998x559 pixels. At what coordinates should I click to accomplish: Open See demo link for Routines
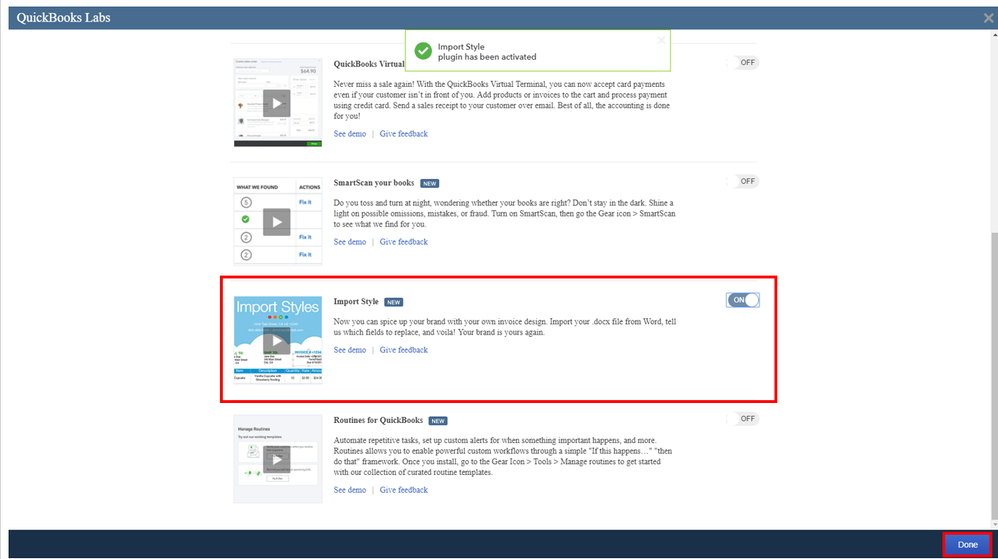click(349, 490)
